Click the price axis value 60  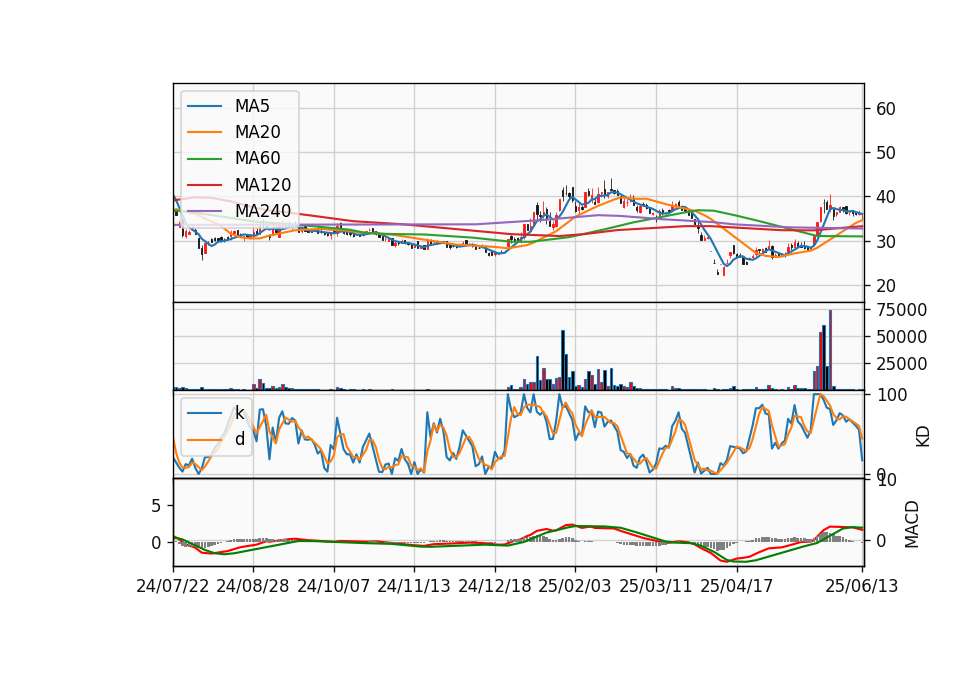[886, 109]
